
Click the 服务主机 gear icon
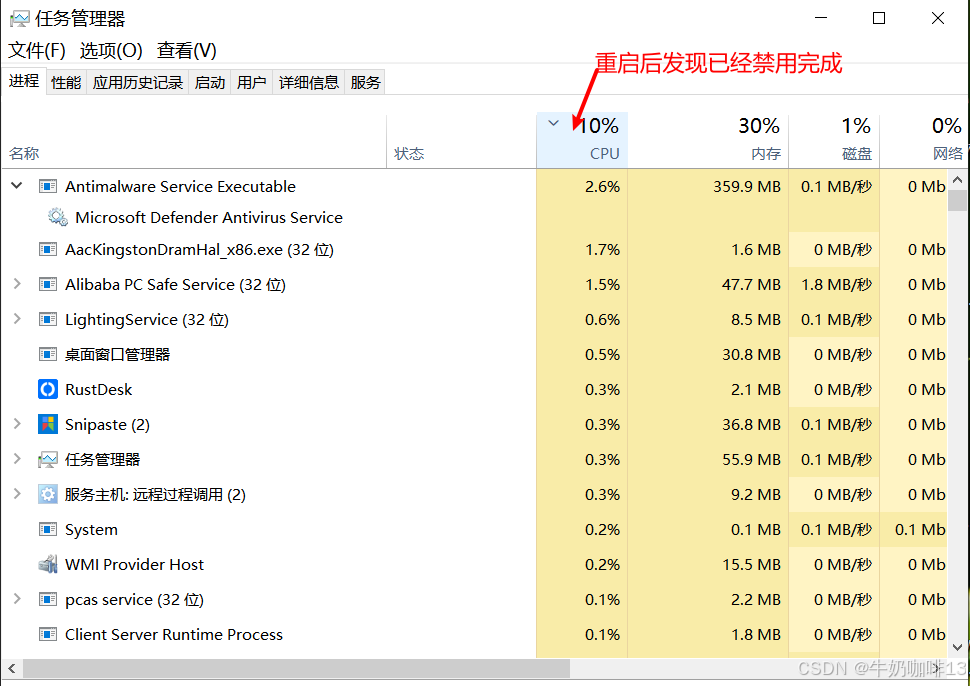click(48, 494)
